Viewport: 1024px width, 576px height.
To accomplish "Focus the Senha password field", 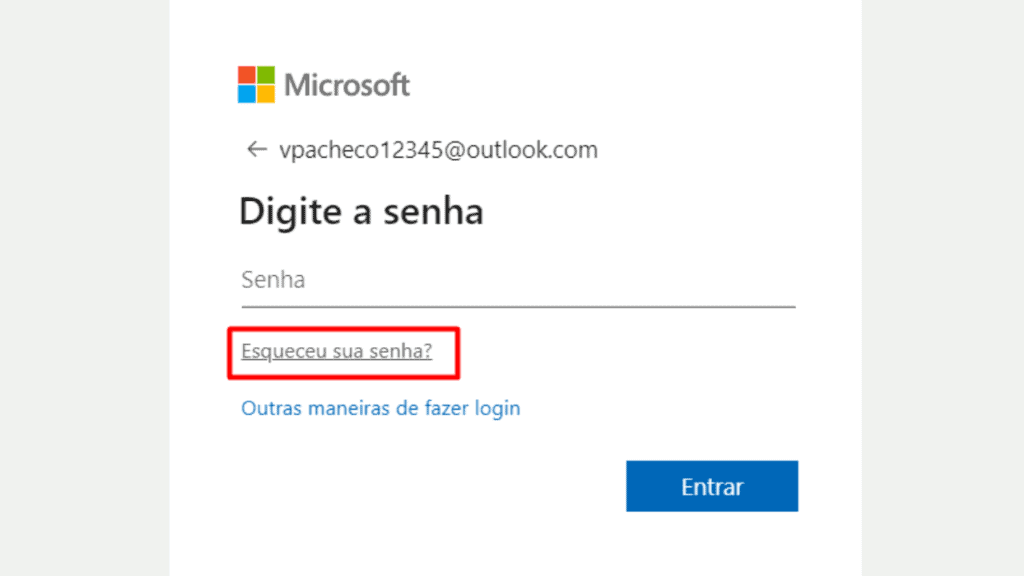I will point(517,280).
